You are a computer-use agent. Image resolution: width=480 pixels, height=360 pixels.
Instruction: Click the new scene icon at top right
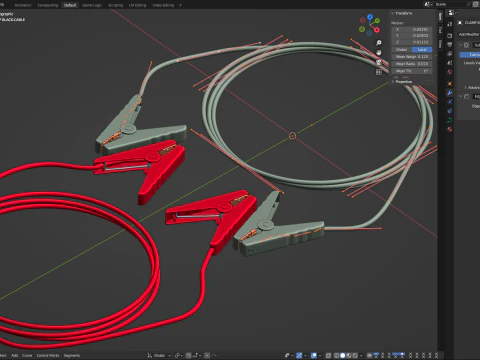coord(476,4)
